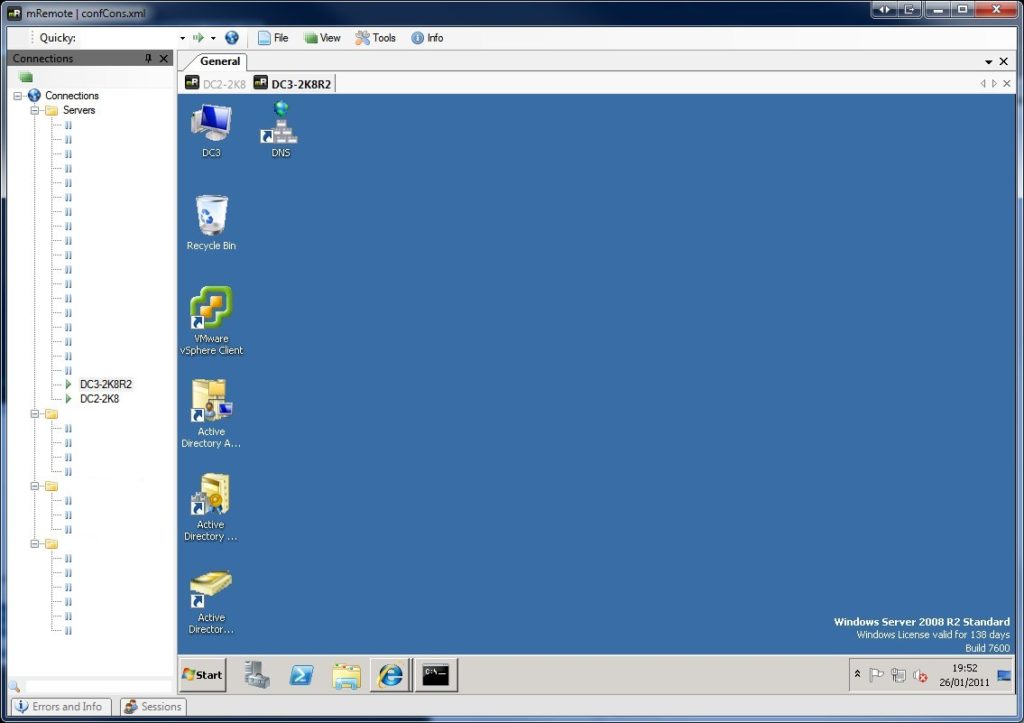Click the Action Center flag icon
This screenshot has width=1024, height=723.
[876, 675]
